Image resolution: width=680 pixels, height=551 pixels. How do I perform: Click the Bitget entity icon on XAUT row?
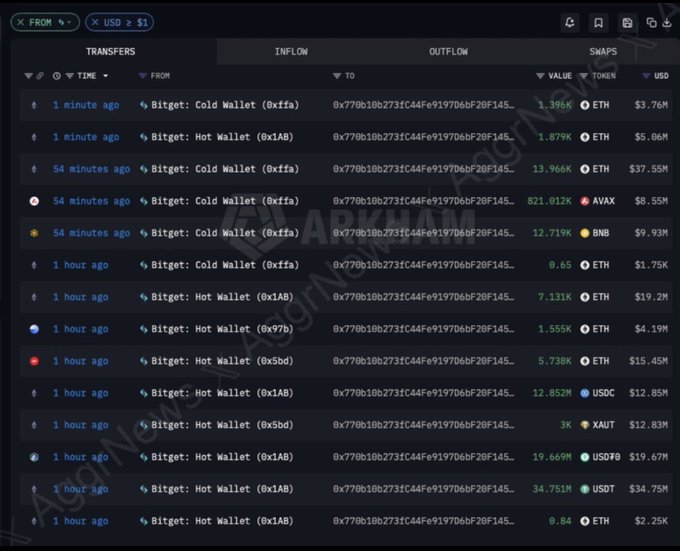click(x=144, y=425)
